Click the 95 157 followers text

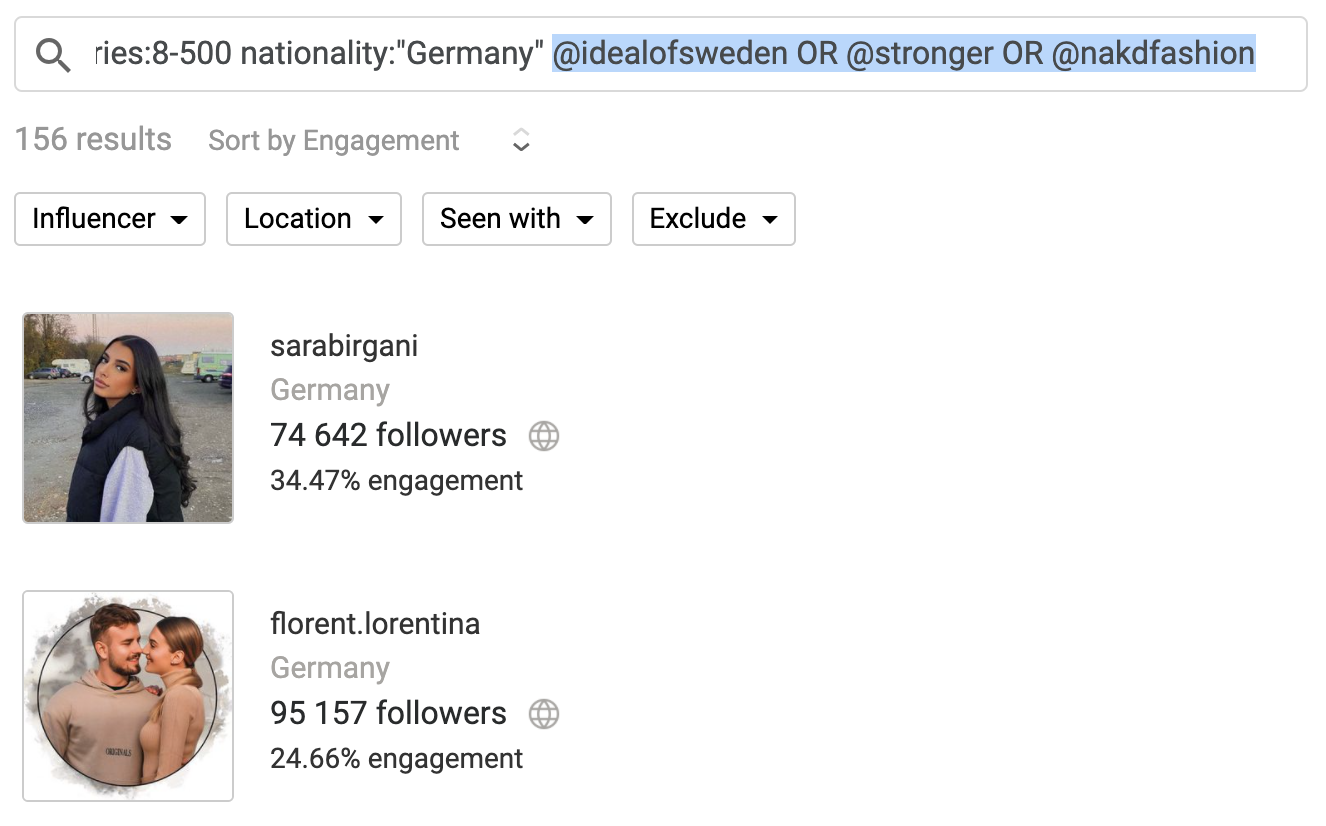pos(388,713)
